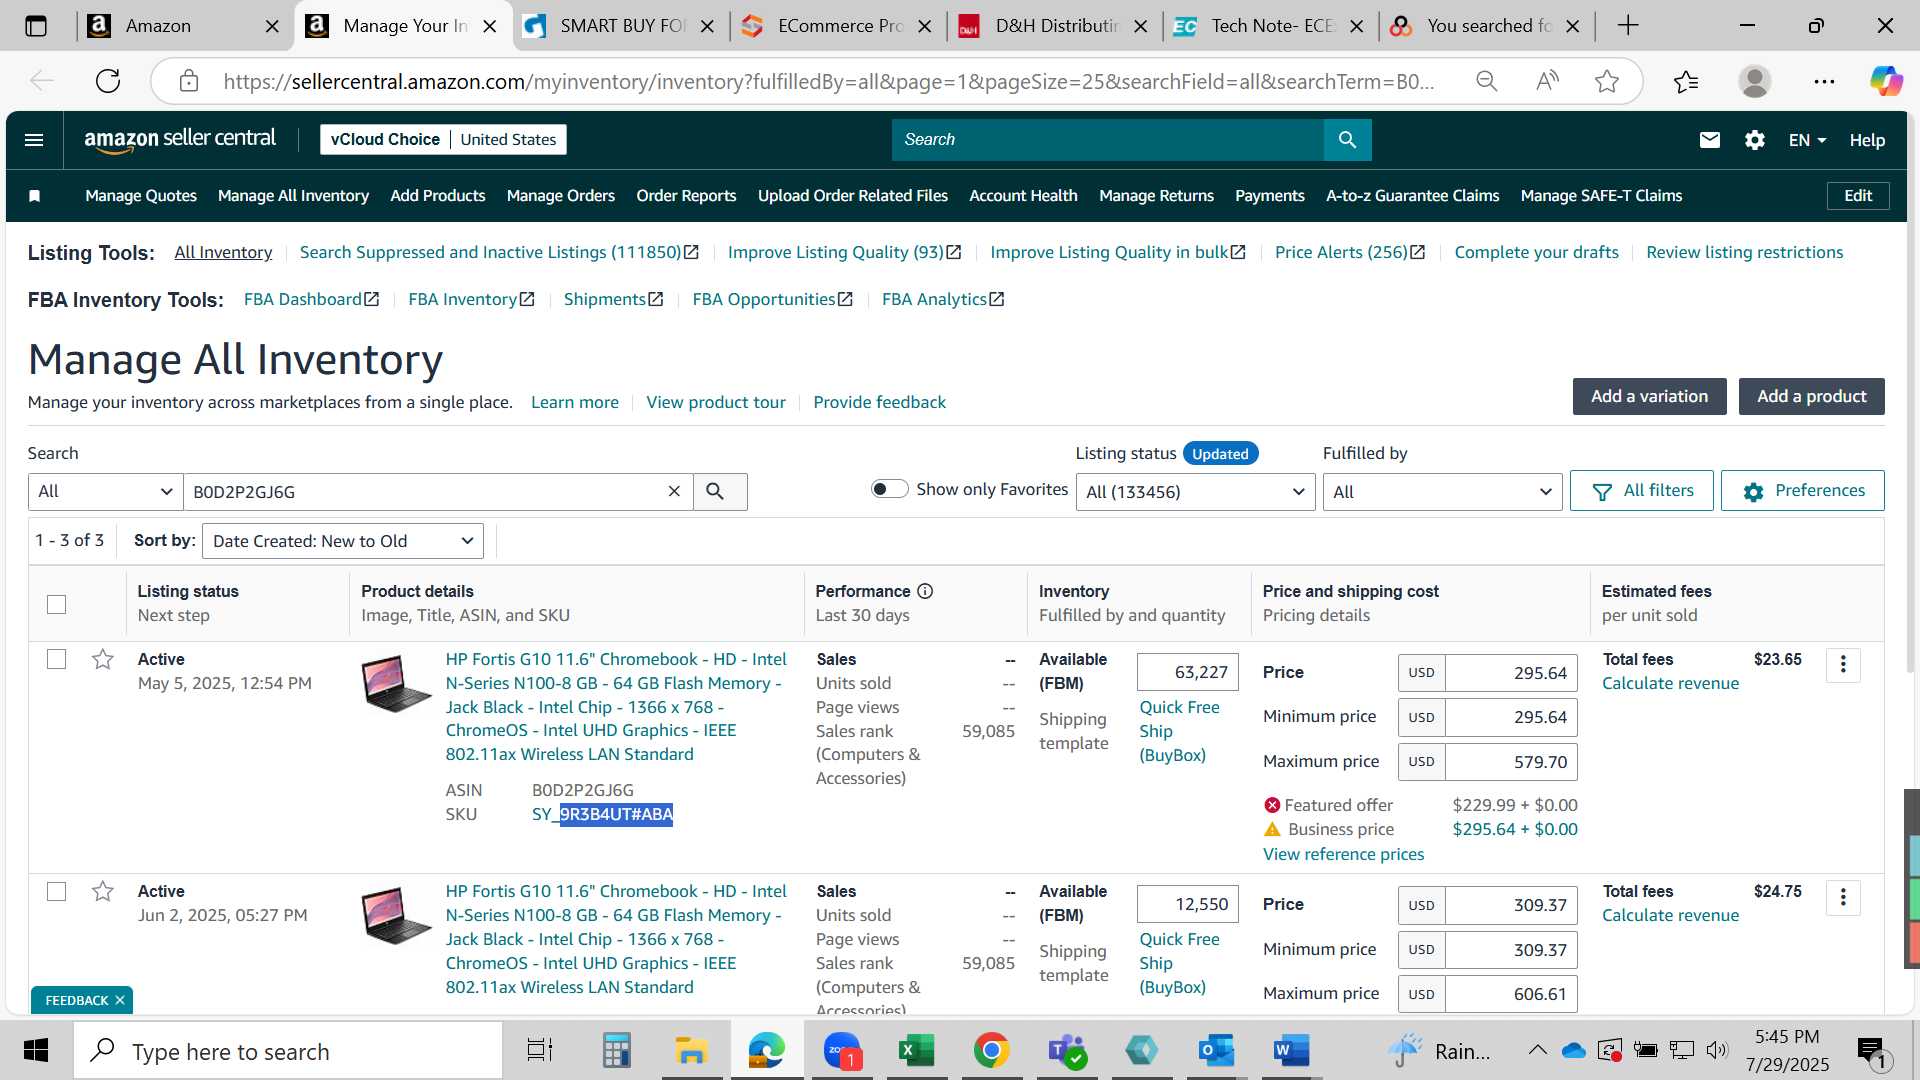Open Price Alerts (256) link
Viewport: 1920px width, 1080px height.
1349,252
